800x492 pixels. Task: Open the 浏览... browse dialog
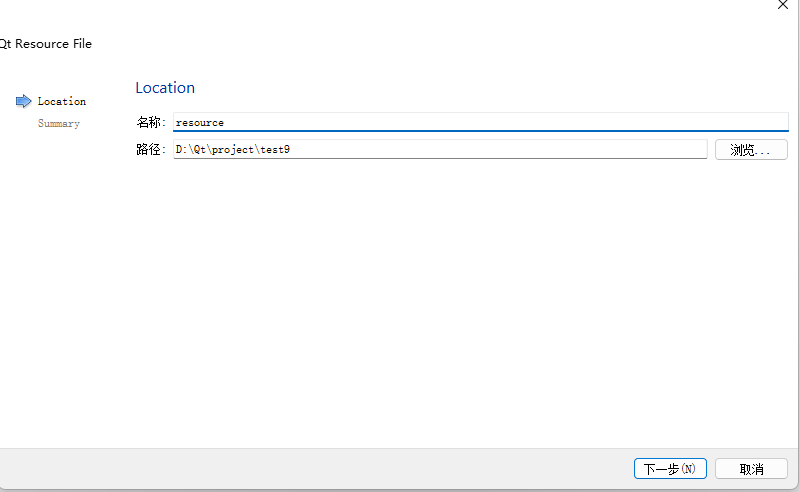pyautogui.click(x=751, y=150)
